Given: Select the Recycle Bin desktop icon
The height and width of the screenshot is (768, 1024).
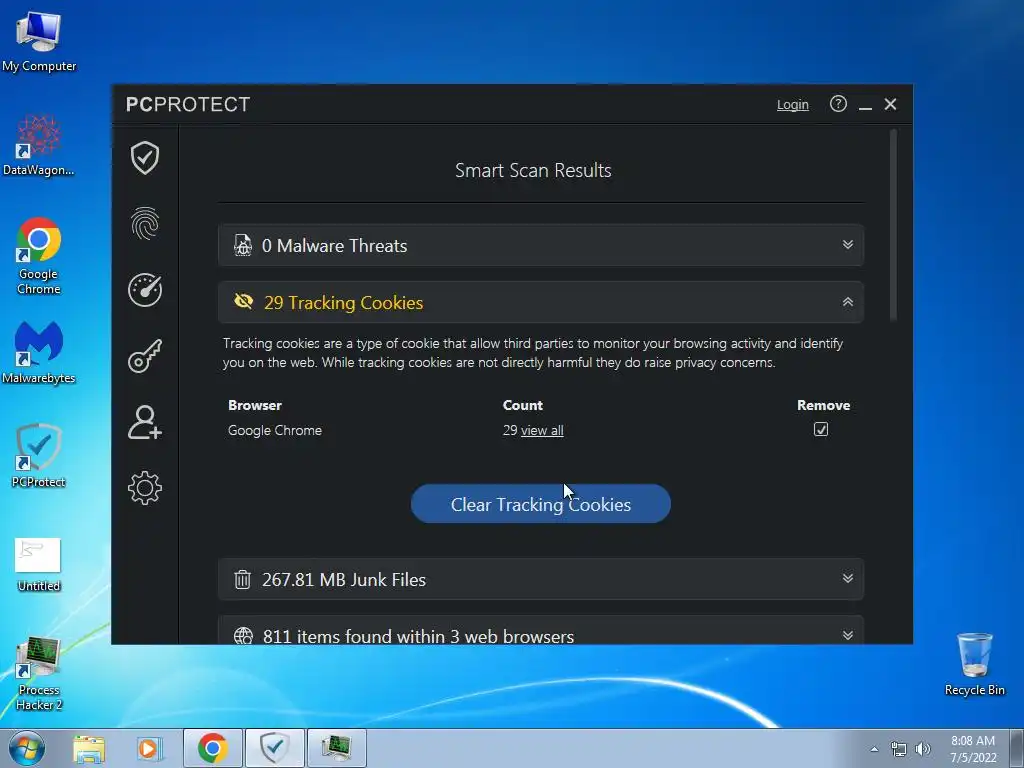Looking at the screenshot, I should point(974,664).
